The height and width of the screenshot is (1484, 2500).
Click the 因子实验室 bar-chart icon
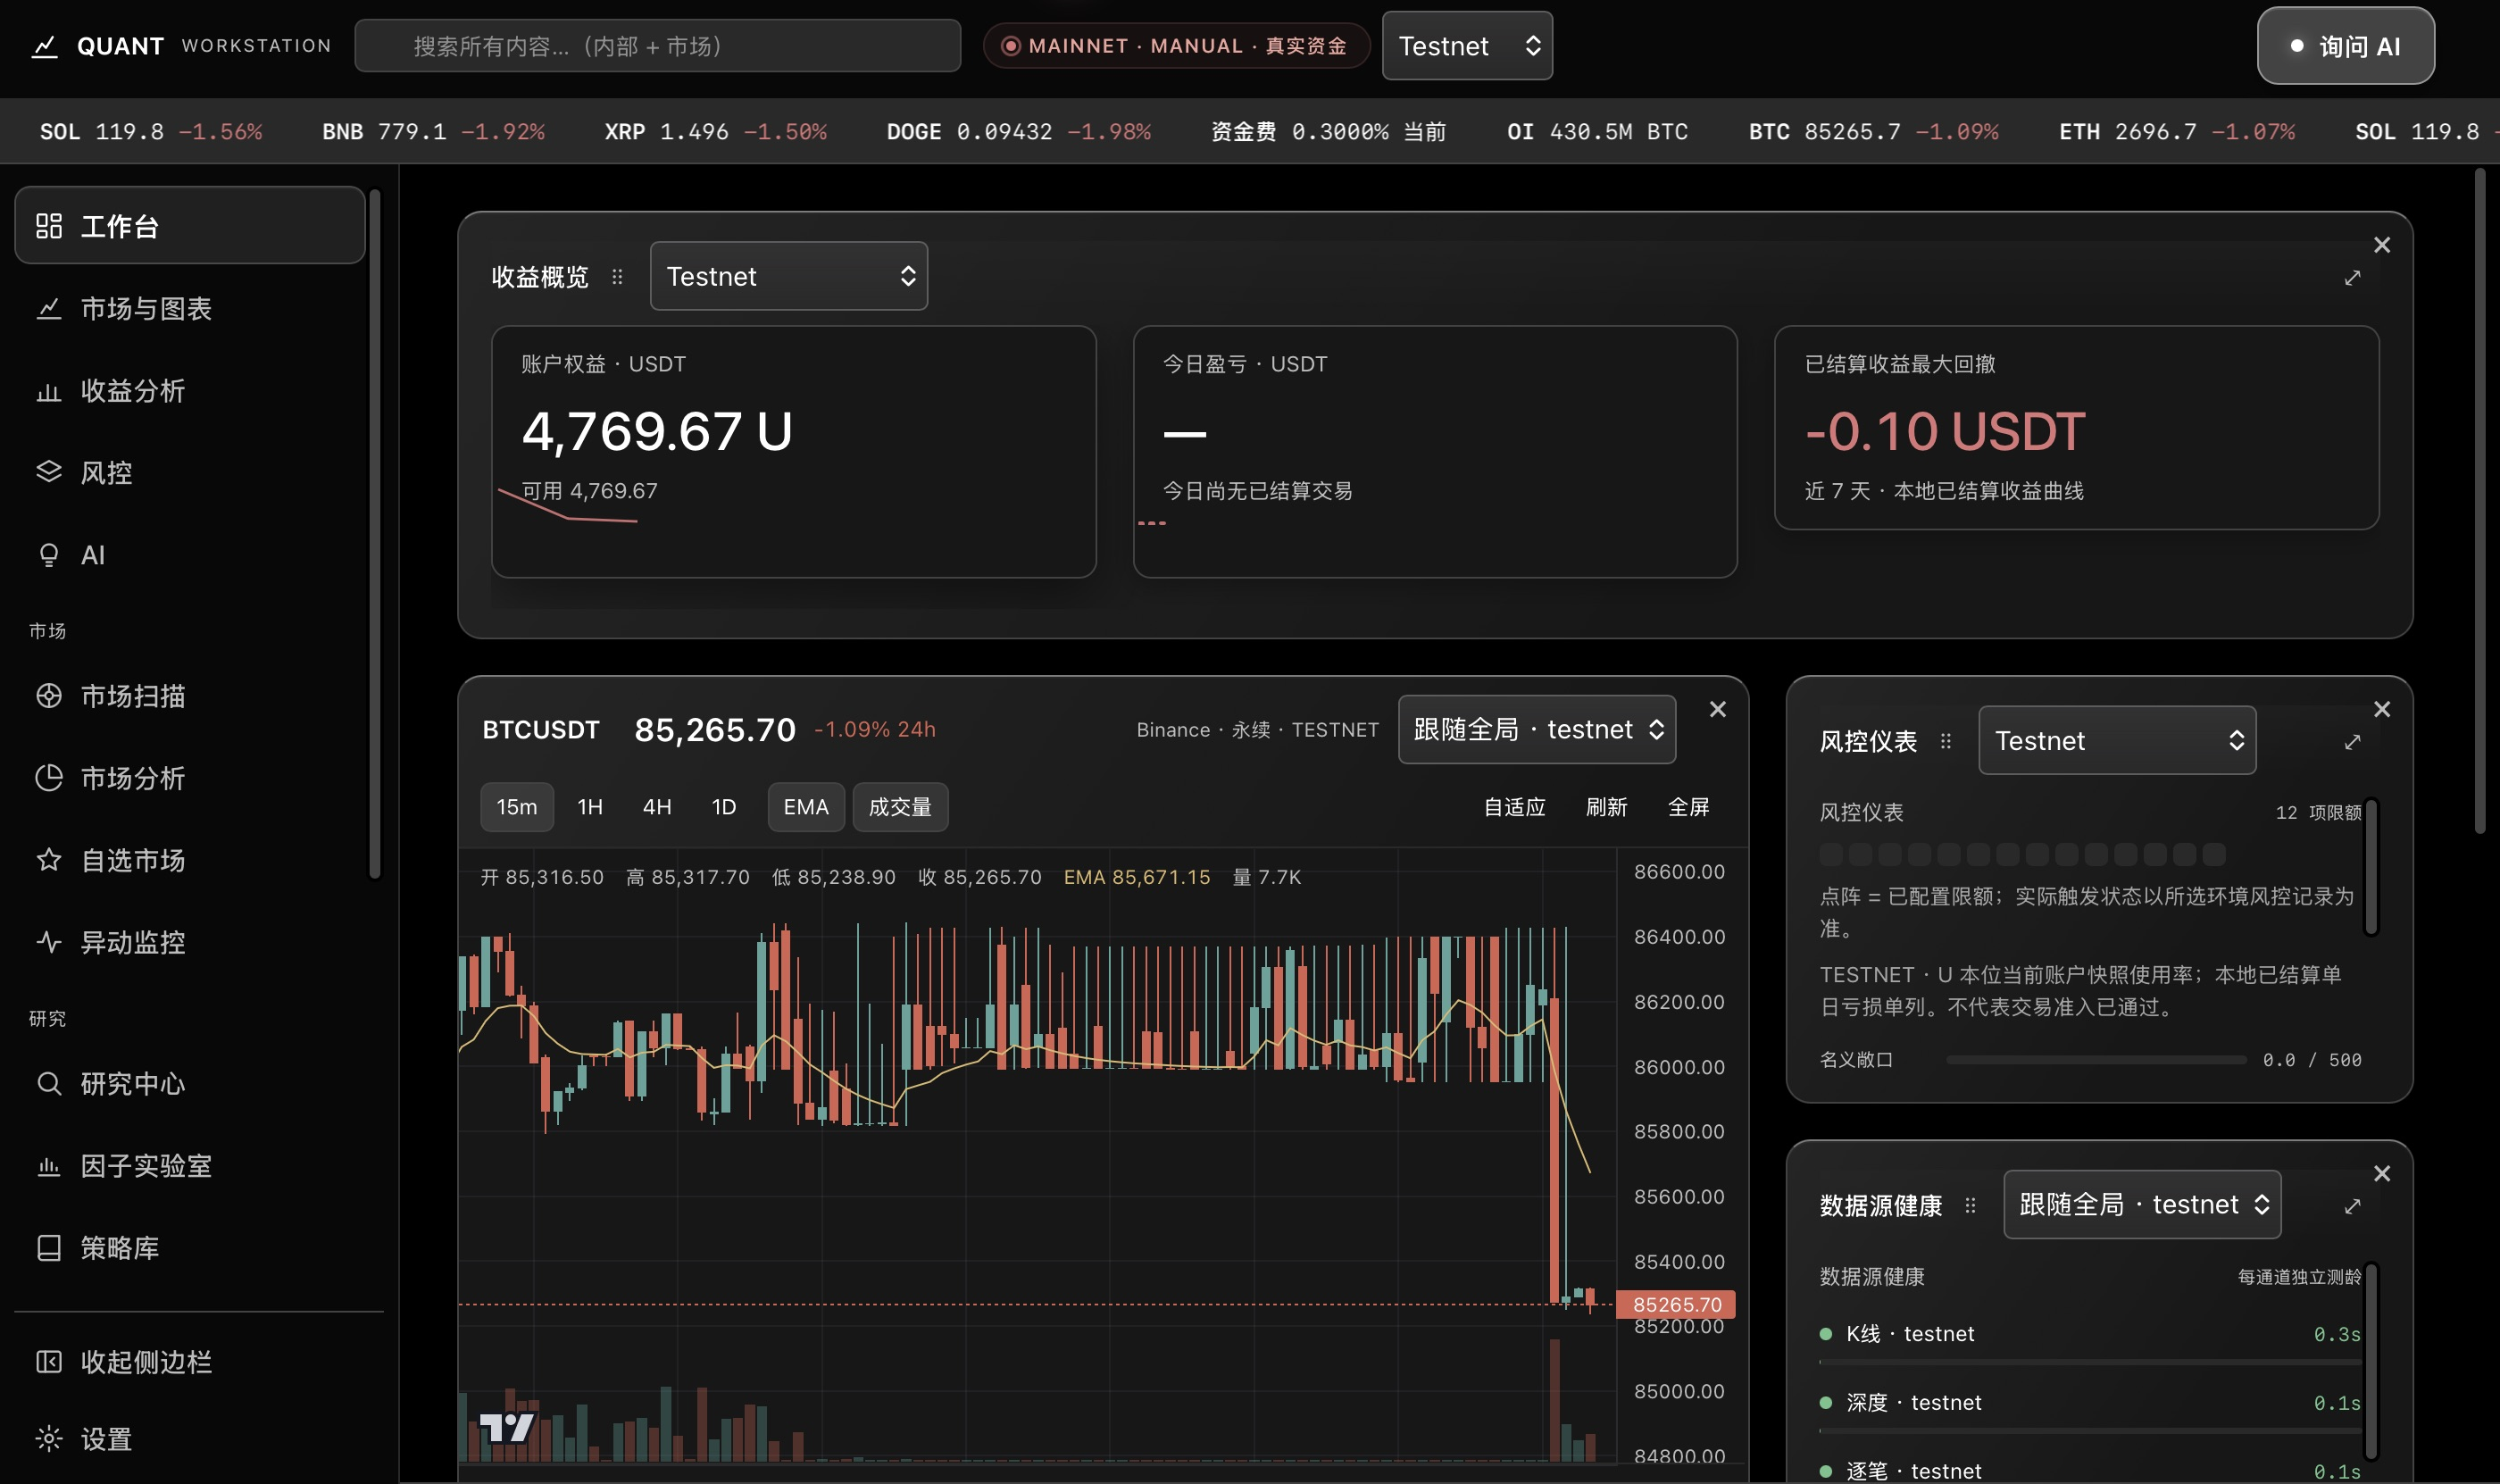[49, 1166]
